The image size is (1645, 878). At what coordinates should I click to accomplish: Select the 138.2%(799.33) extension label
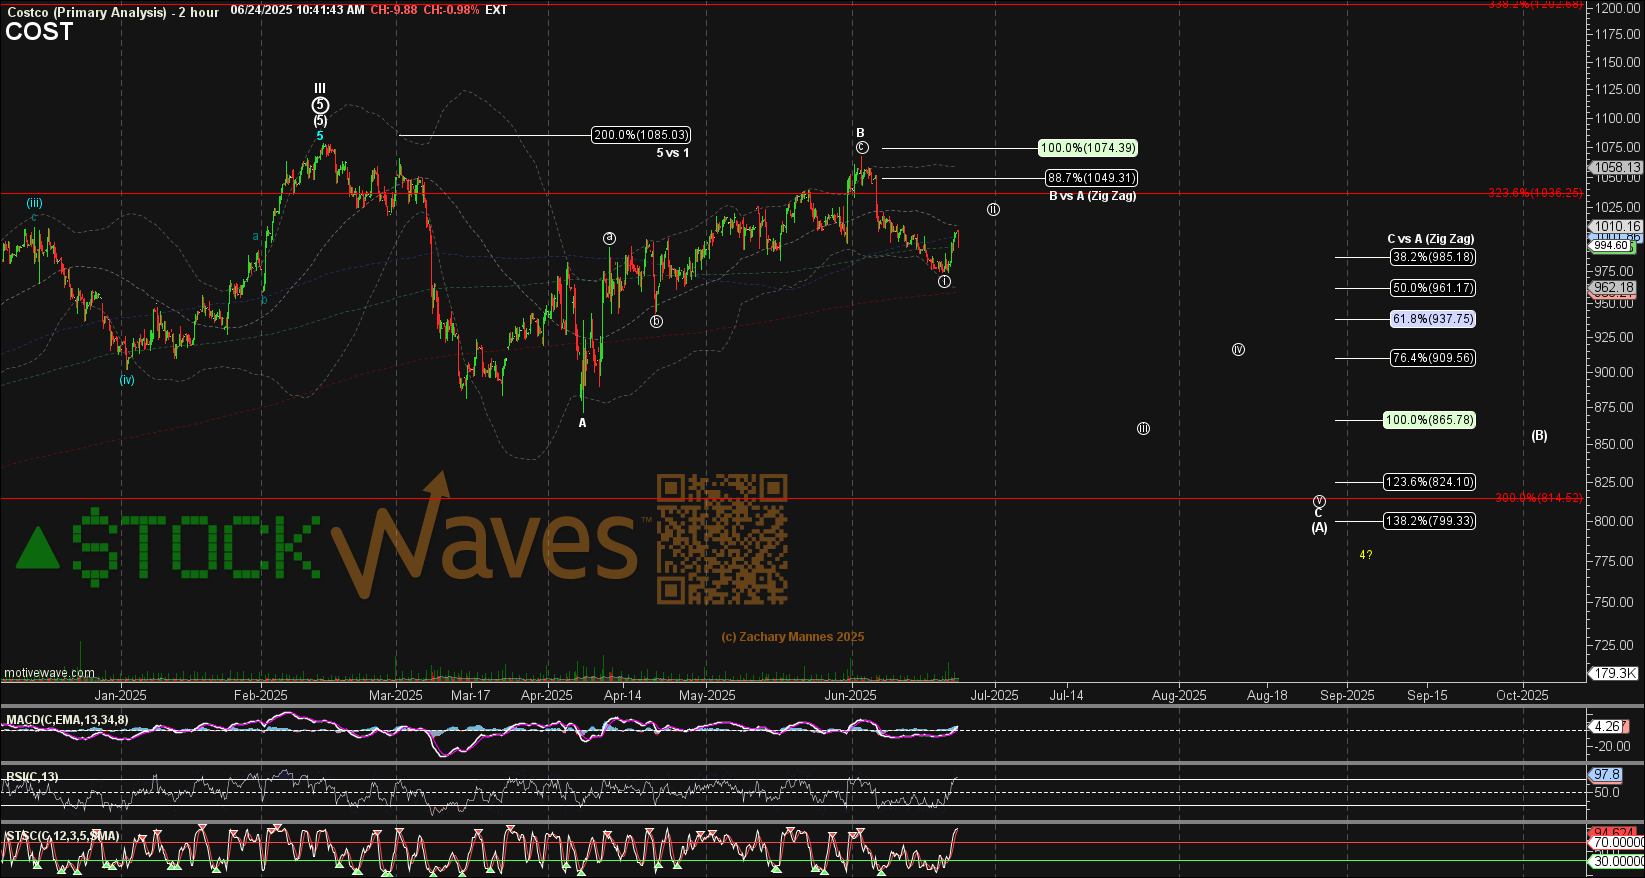1429,521
